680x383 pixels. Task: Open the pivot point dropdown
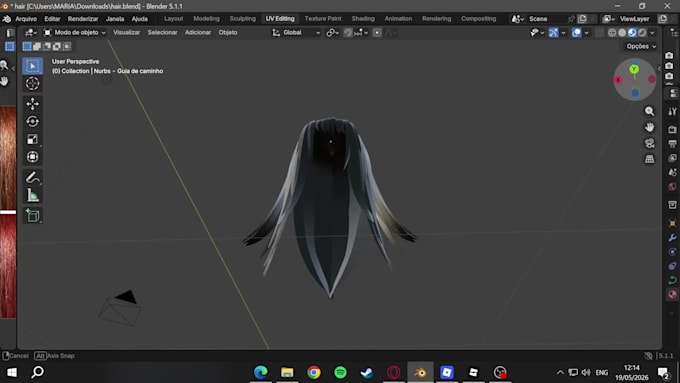coord(333,33)
